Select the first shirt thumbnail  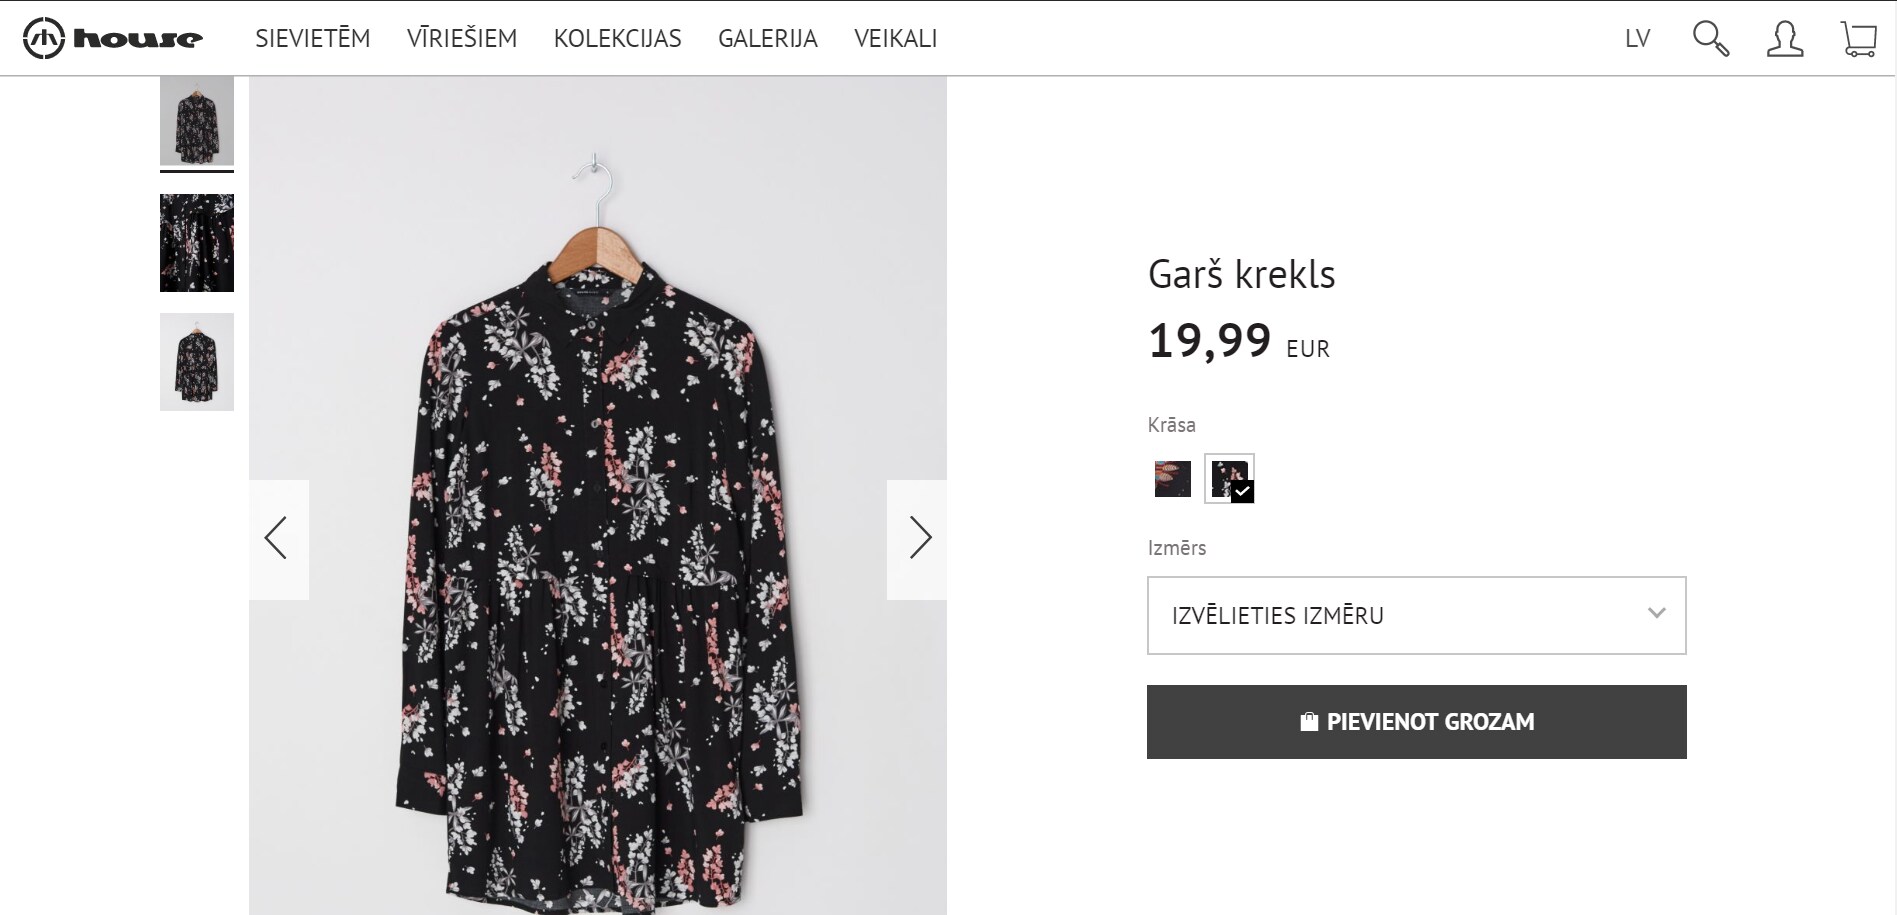pyautogui.click(x=197, y=121)
